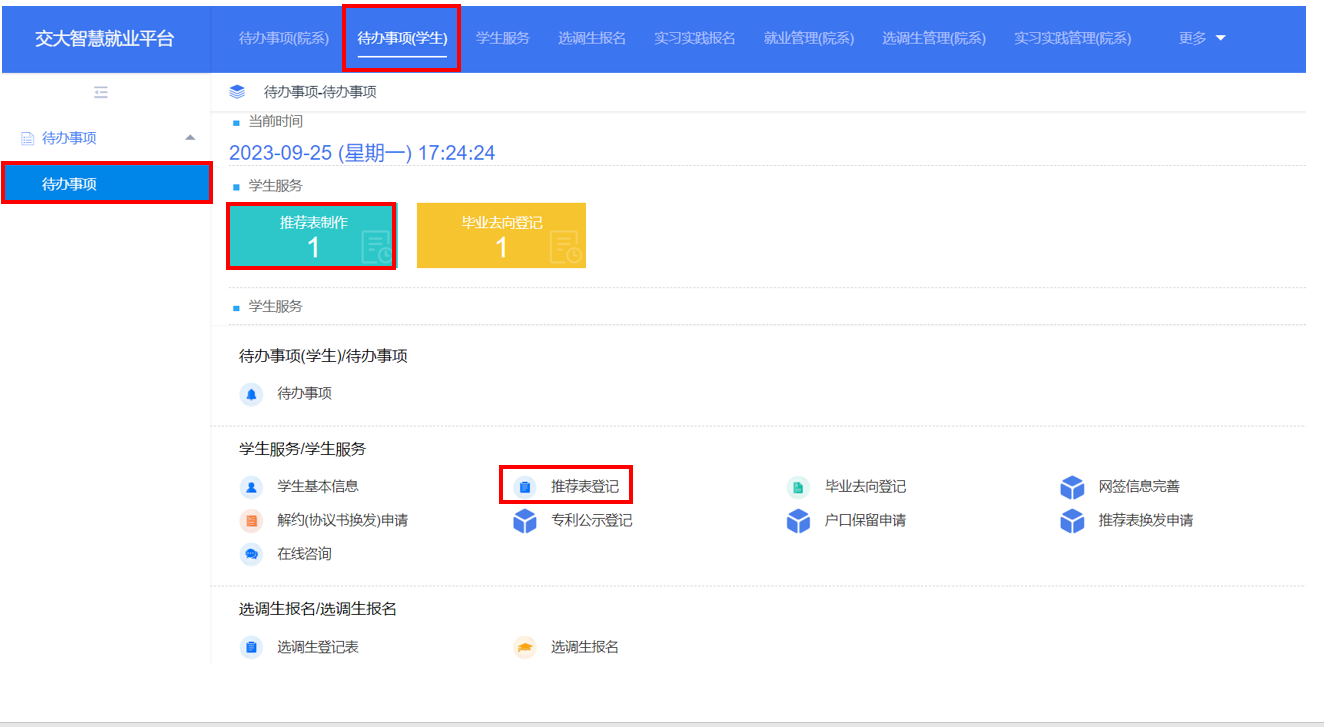Click the orange 解约(协议书换发)申请 icon

(251, 520)
